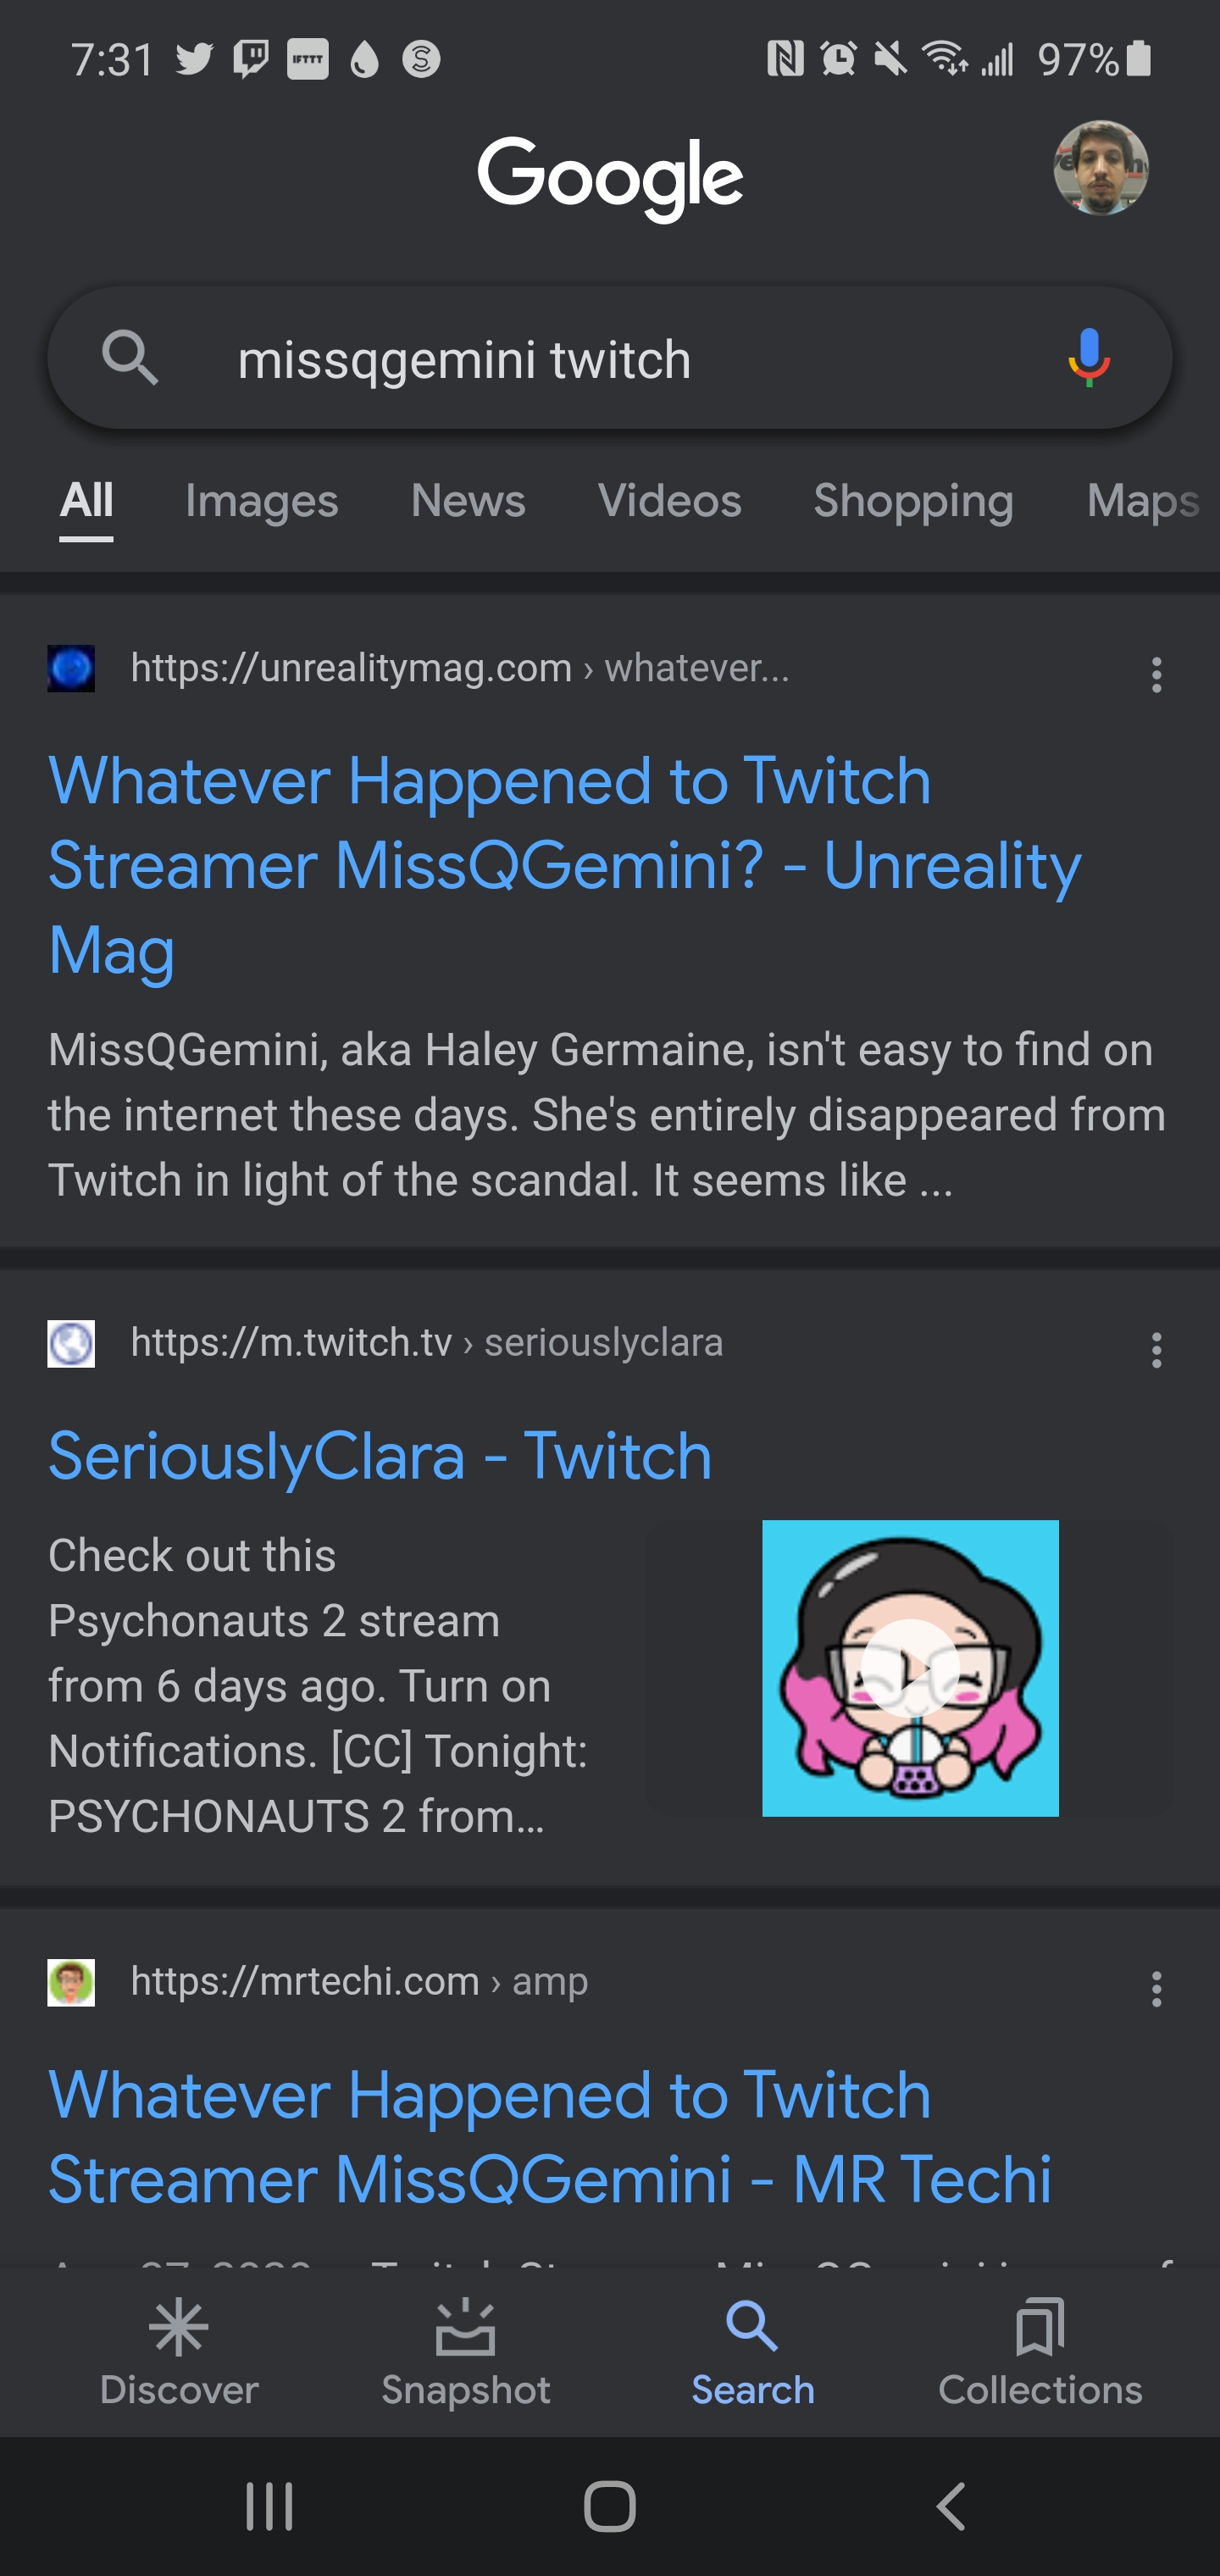Switch to the Videos results tab

click(x=669, y=501)
